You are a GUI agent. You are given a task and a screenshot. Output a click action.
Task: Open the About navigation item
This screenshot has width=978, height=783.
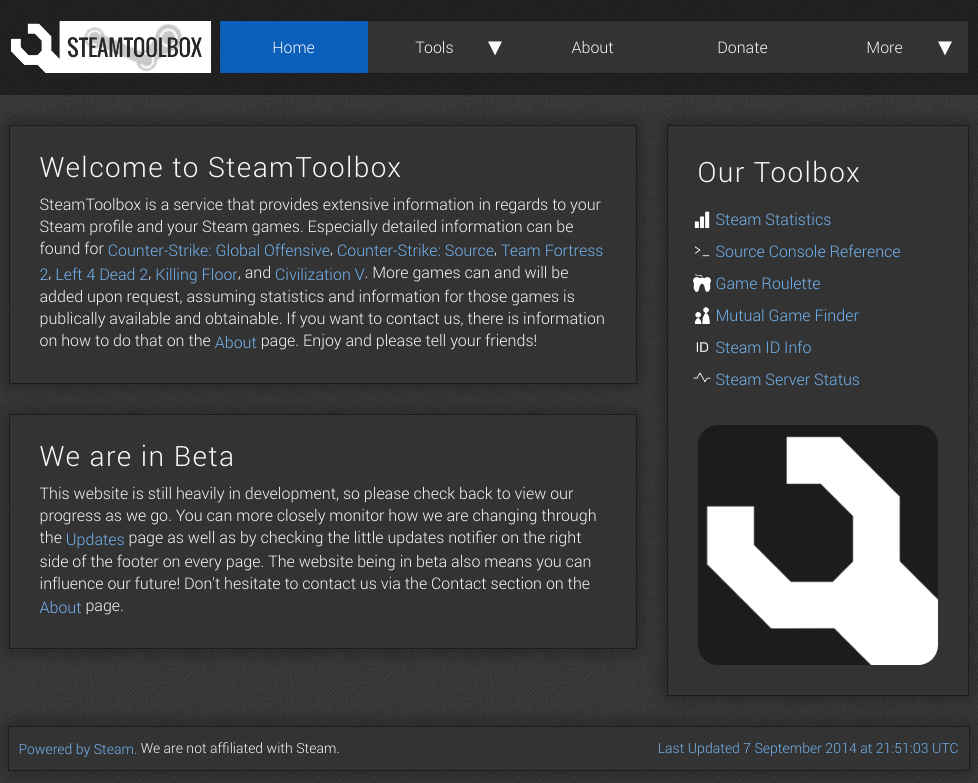(x=592, y=47)
